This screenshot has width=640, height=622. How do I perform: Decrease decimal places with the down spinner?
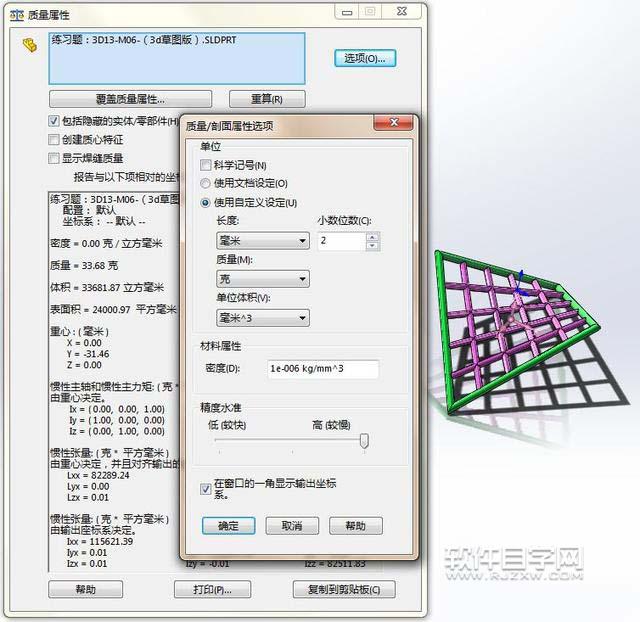pos(372,246)
